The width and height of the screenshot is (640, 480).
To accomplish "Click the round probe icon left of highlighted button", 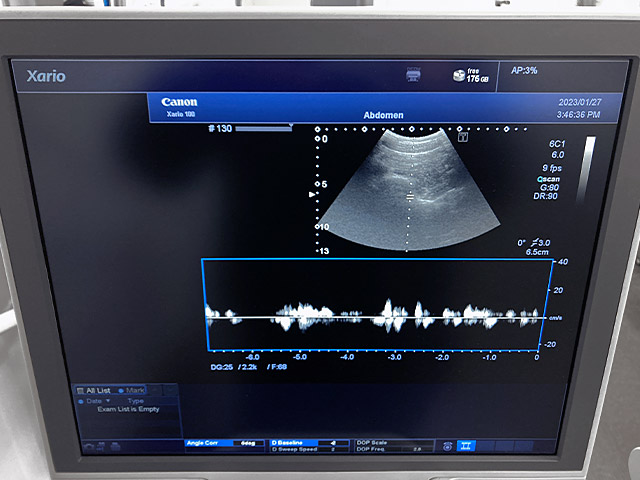I will (447, 446).
